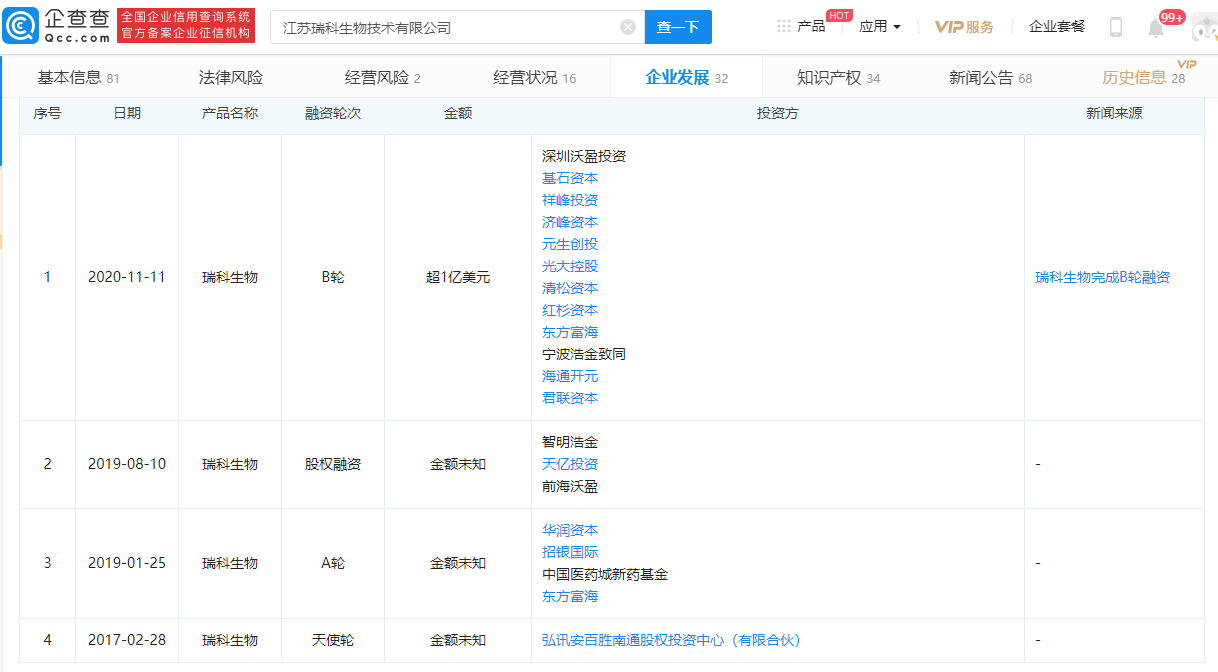1218x672 pixels.
Task: Switch to 基本信息 tab
Action: pos(78,77)
